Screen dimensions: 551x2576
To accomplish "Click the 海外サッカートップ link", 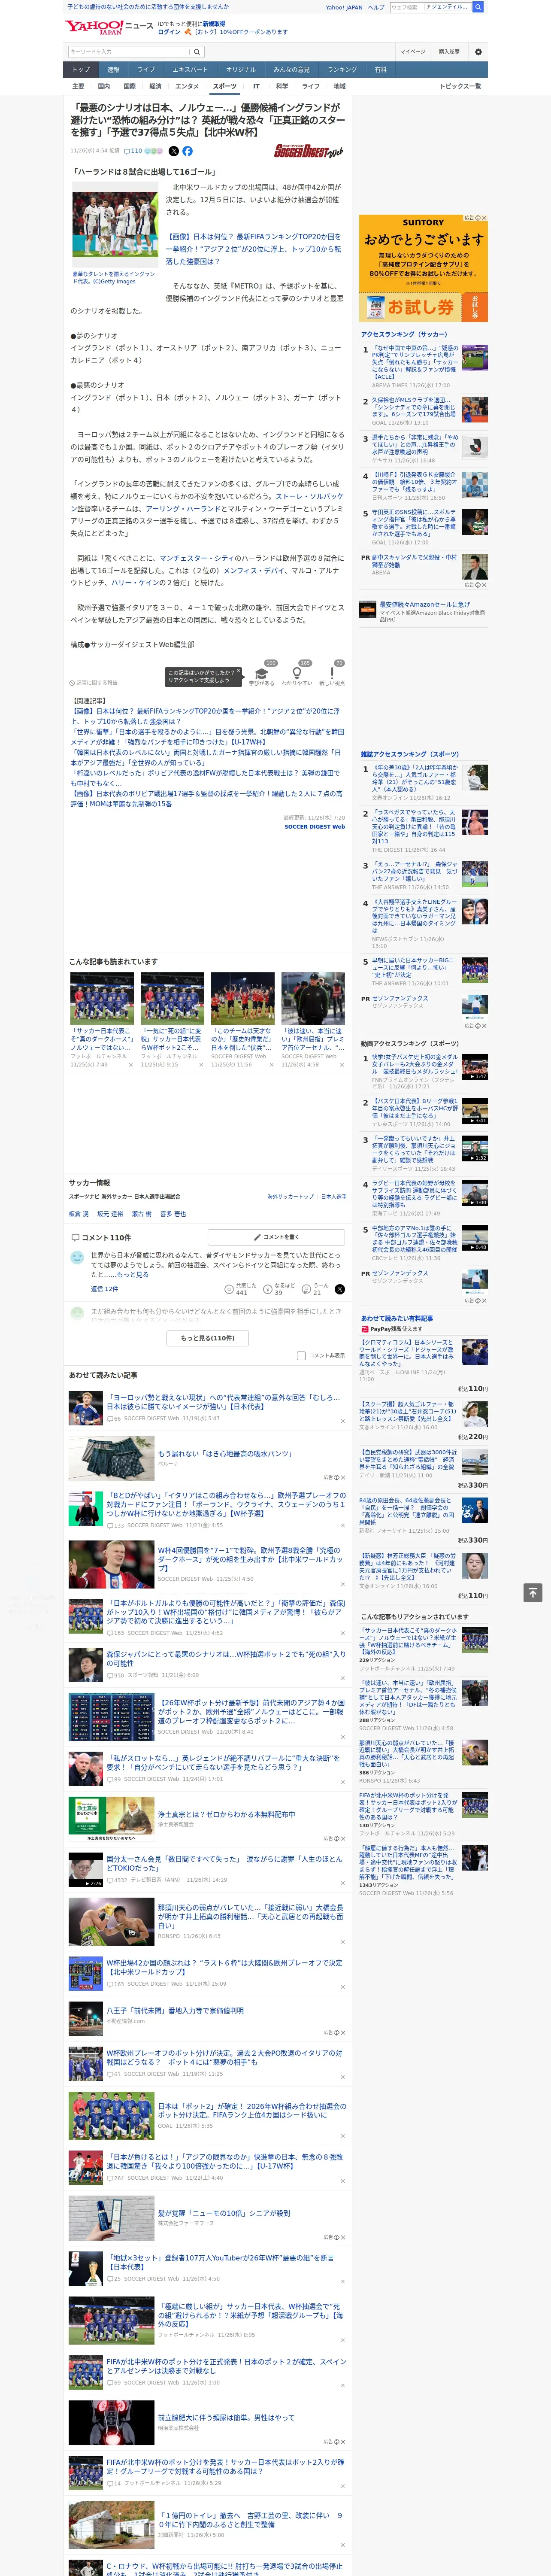I will [290, 1197].
